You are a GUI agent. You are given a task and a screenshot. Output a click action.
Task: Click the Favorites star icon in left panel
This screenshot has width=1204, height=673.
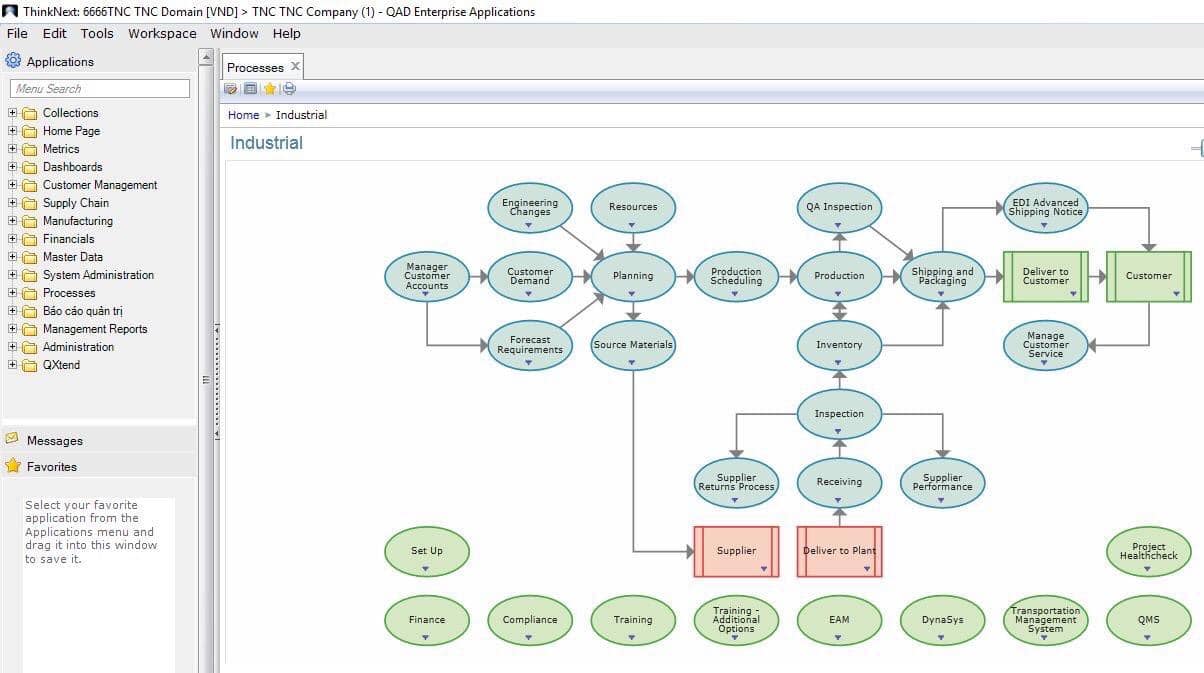click(x=13, y=466)
